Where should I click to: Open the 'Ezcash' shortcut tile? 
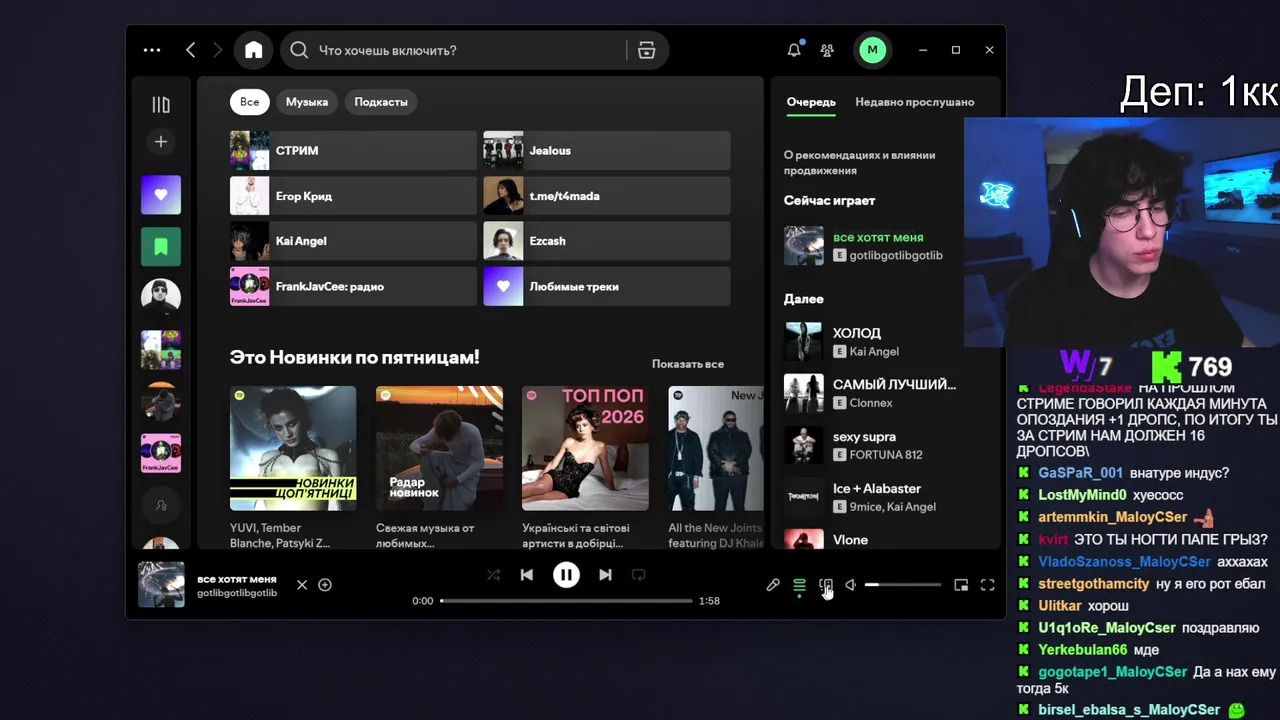coord(607,241)
